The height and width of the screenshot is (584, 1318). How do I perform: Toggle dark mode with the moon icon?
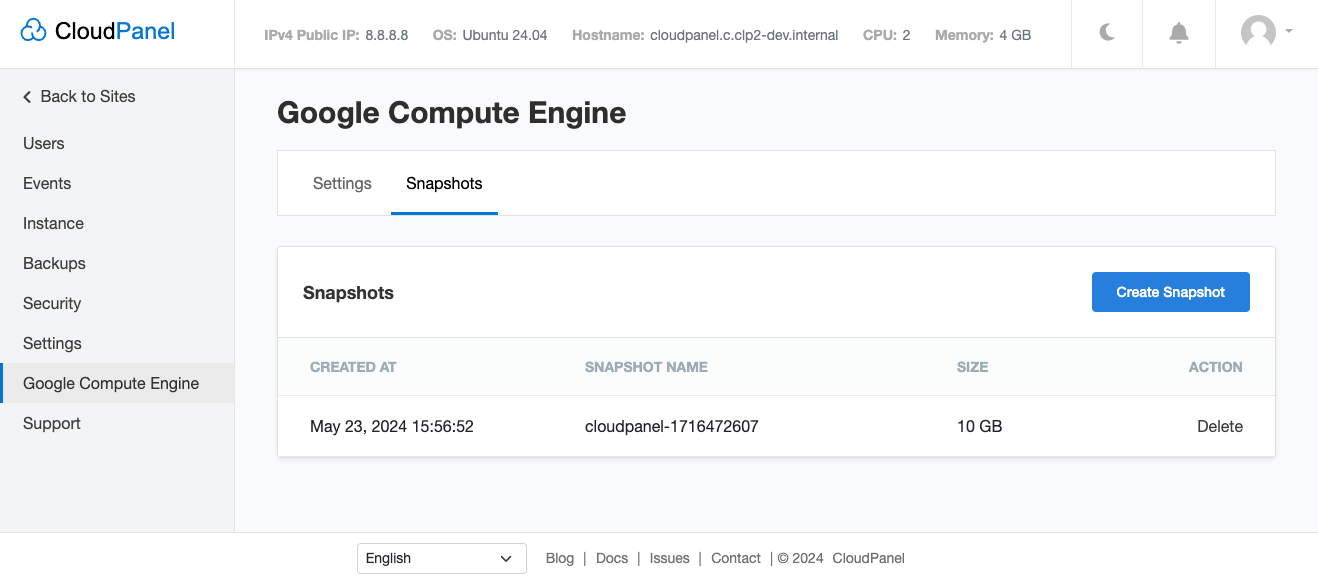click(x=1106, y=33)
